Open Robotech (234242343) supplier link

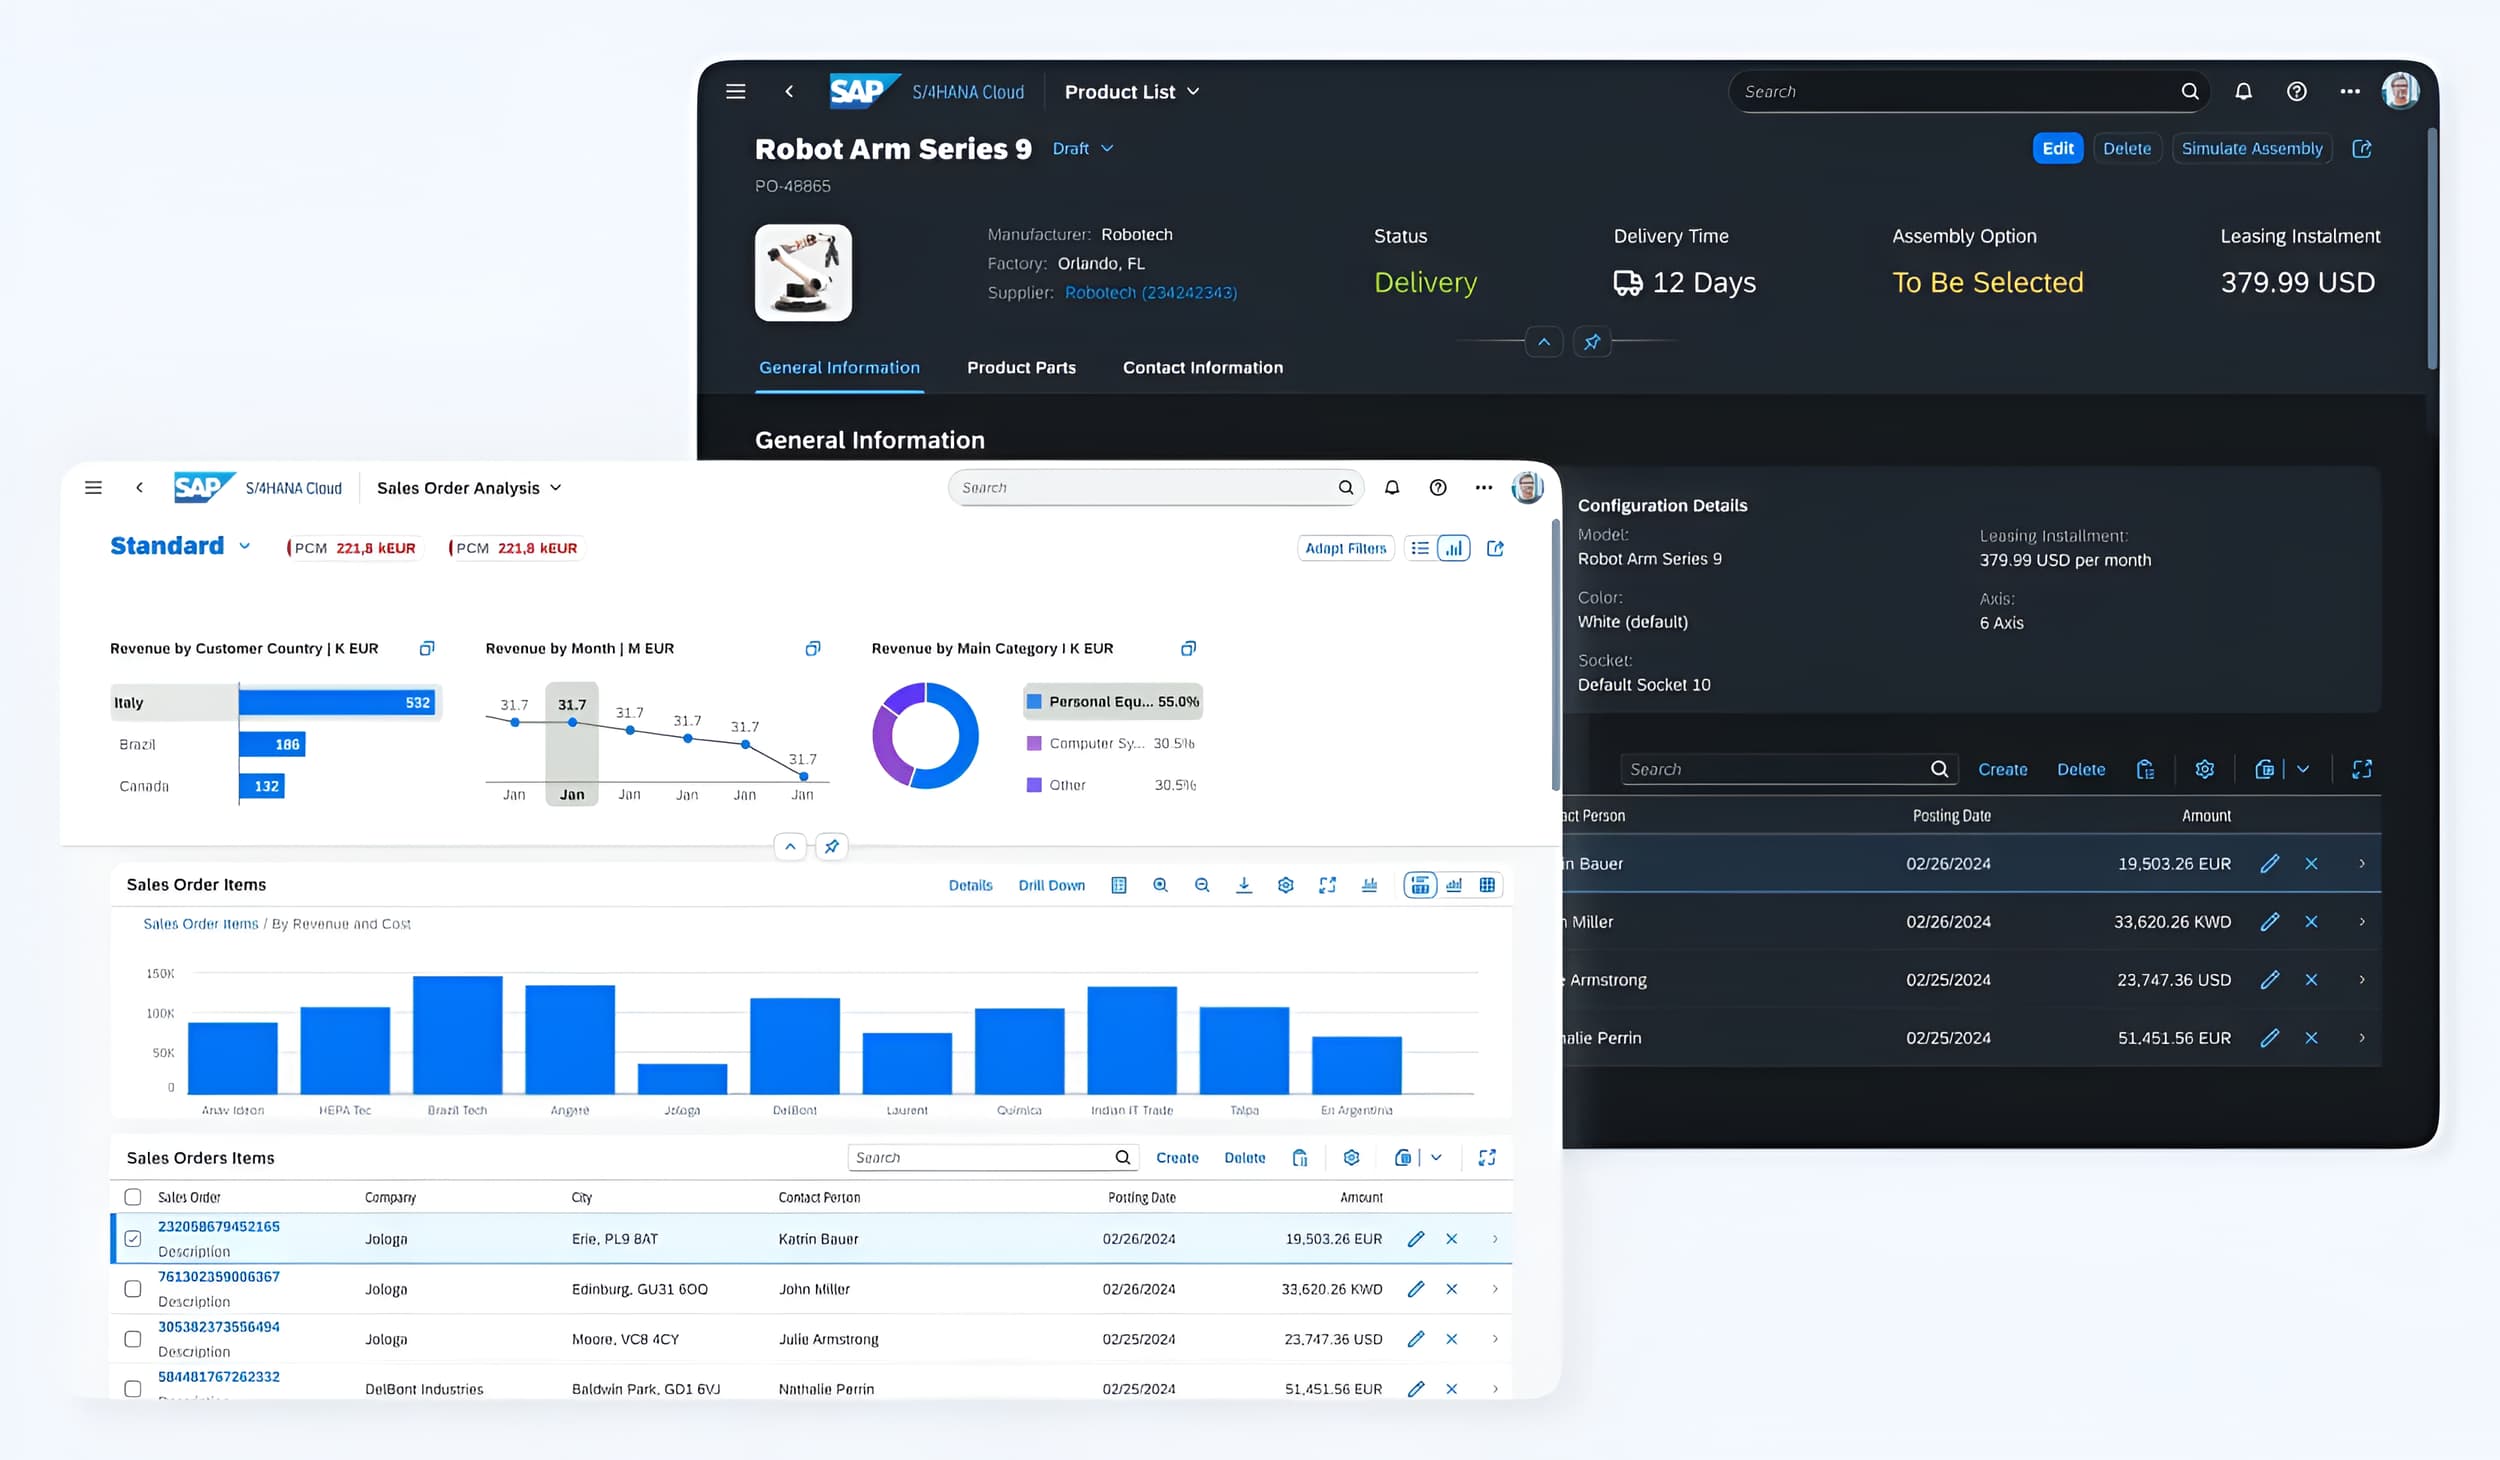coord(1150,292)
